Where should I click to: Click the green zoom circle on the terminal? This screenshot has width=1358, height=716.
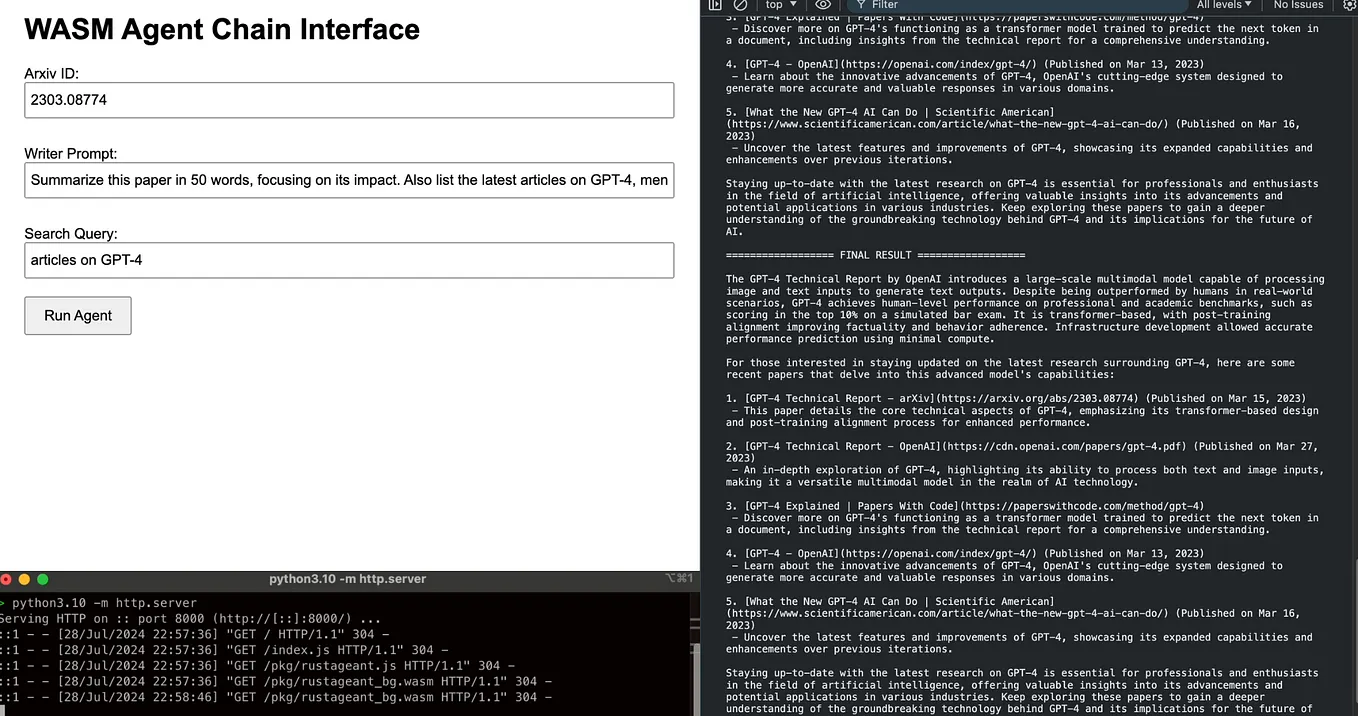(x=41, y=578)
